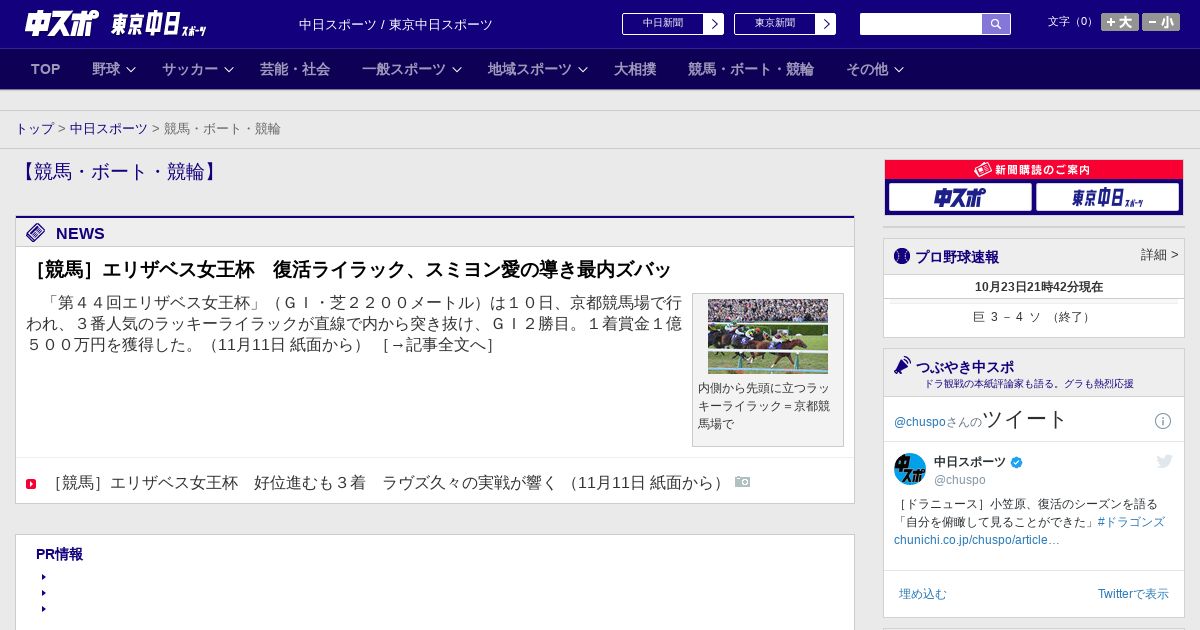Click the 埋め込む embed link

[922, 594]
